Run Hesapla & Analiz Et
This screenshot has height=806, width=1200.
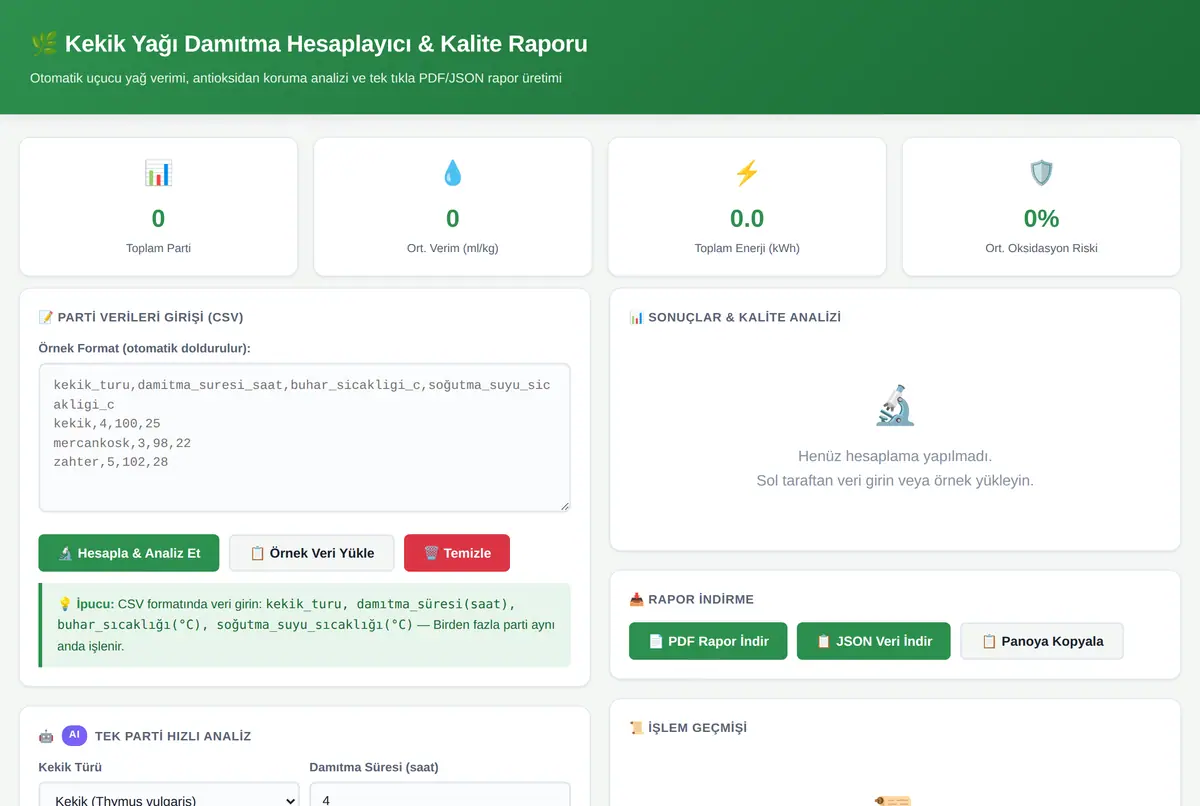pyautogui.click(x=129, y=553)
